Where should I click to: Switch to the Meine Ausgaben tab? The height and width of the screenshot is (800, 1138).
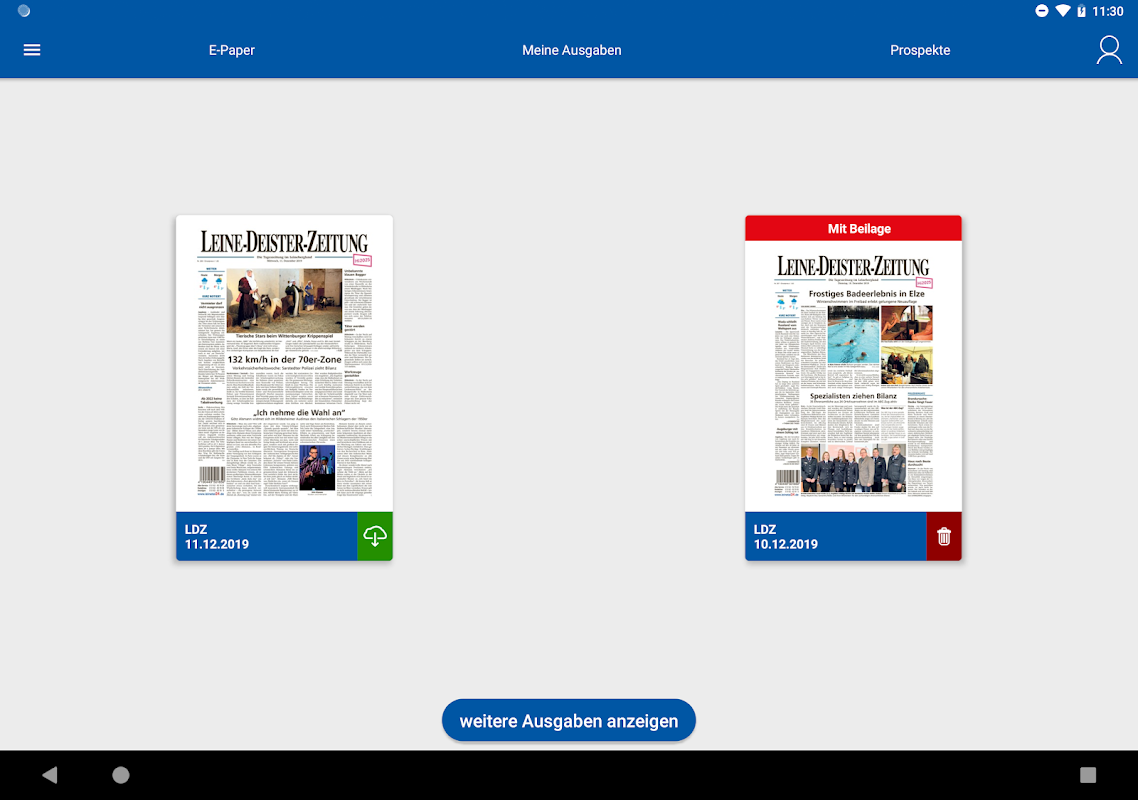pyautogui.click(x=571, y=50)
